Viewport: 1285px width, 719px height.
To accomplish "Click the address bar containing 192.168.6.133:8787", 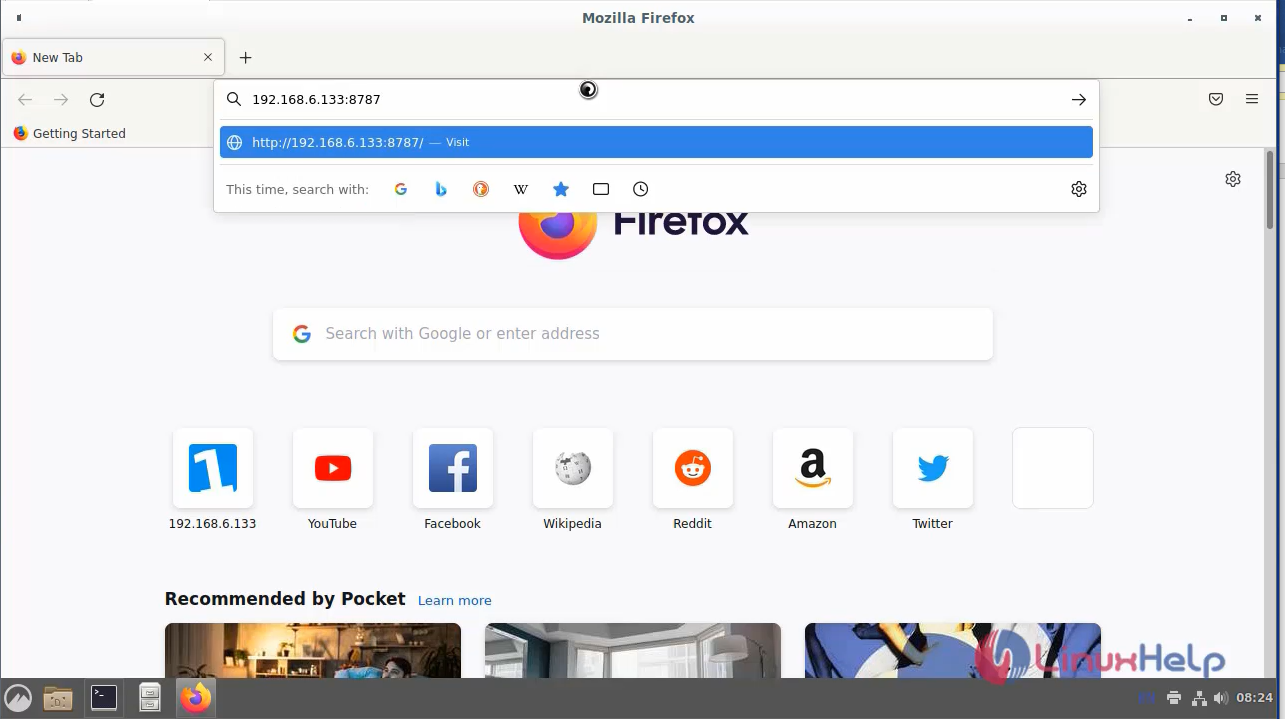I will pos(655,99).
